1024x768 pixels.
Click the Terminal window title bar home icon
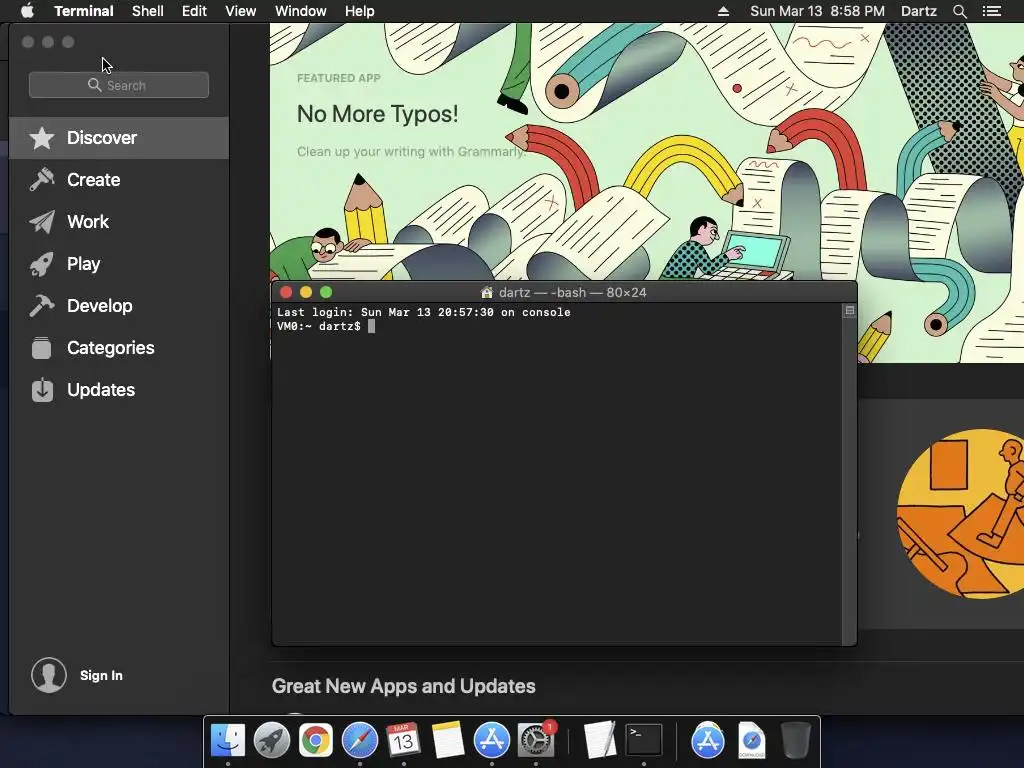tap(487, 293)
